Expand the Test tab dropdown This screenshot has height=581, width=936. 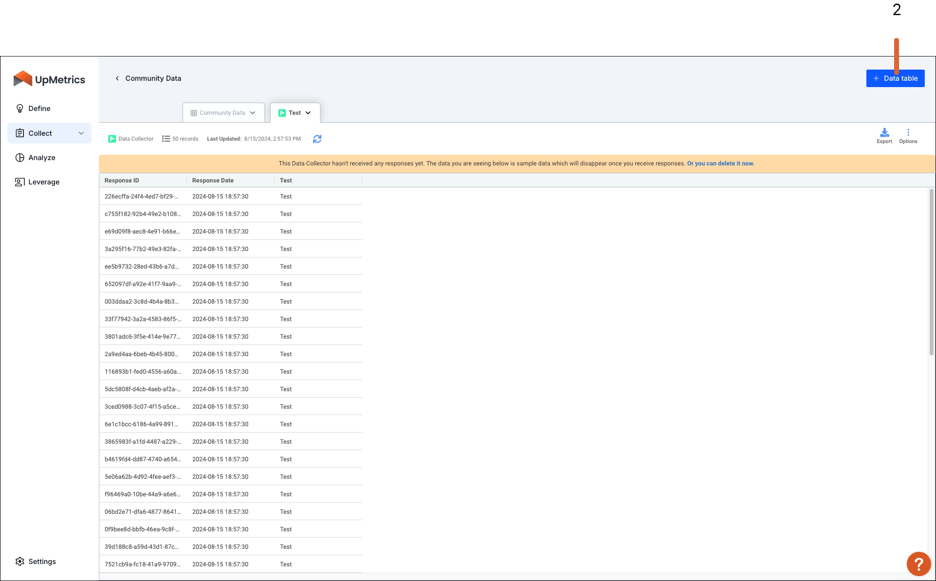tap(309, 112)
